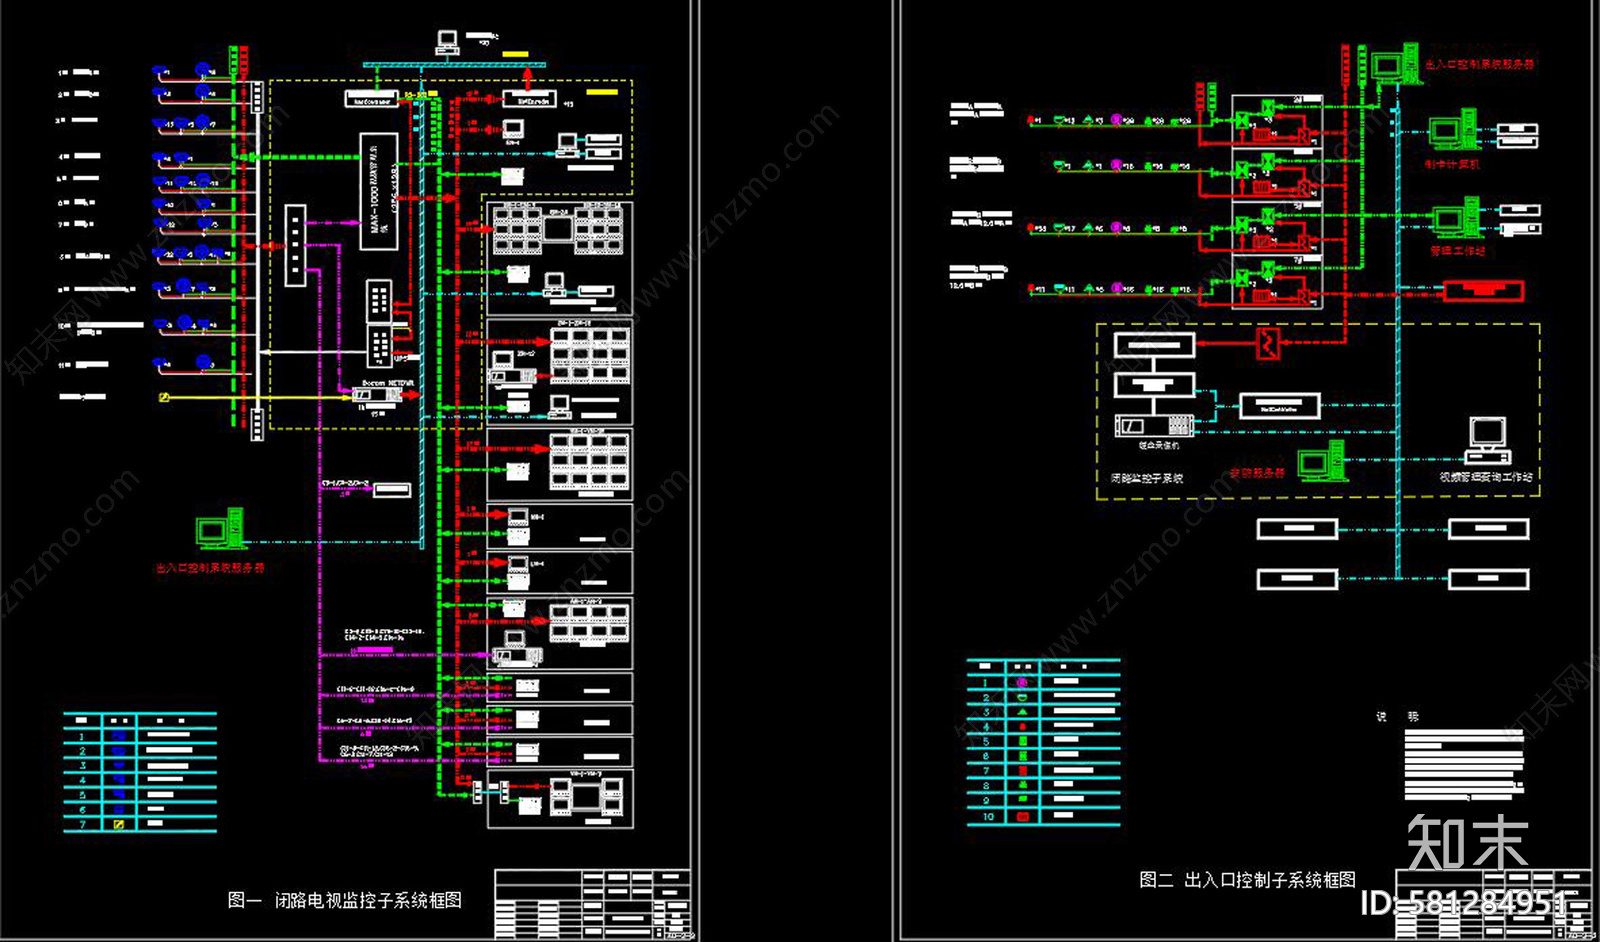Click the red '出入口控制系统服务器' label in the left drawing

click(210, 567)
